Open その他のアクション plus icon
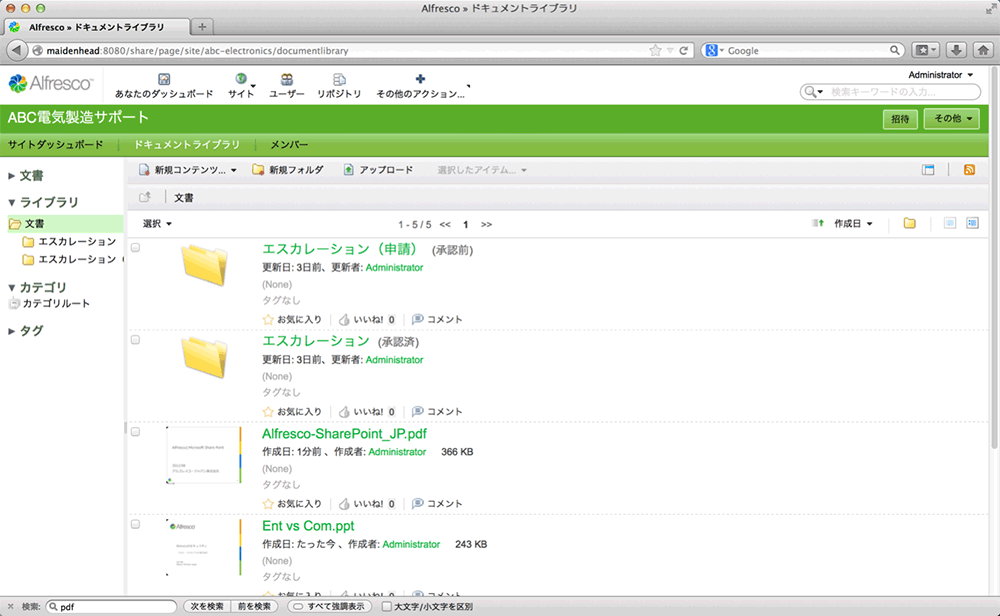The image size is (1000, 616). [420, 79]
